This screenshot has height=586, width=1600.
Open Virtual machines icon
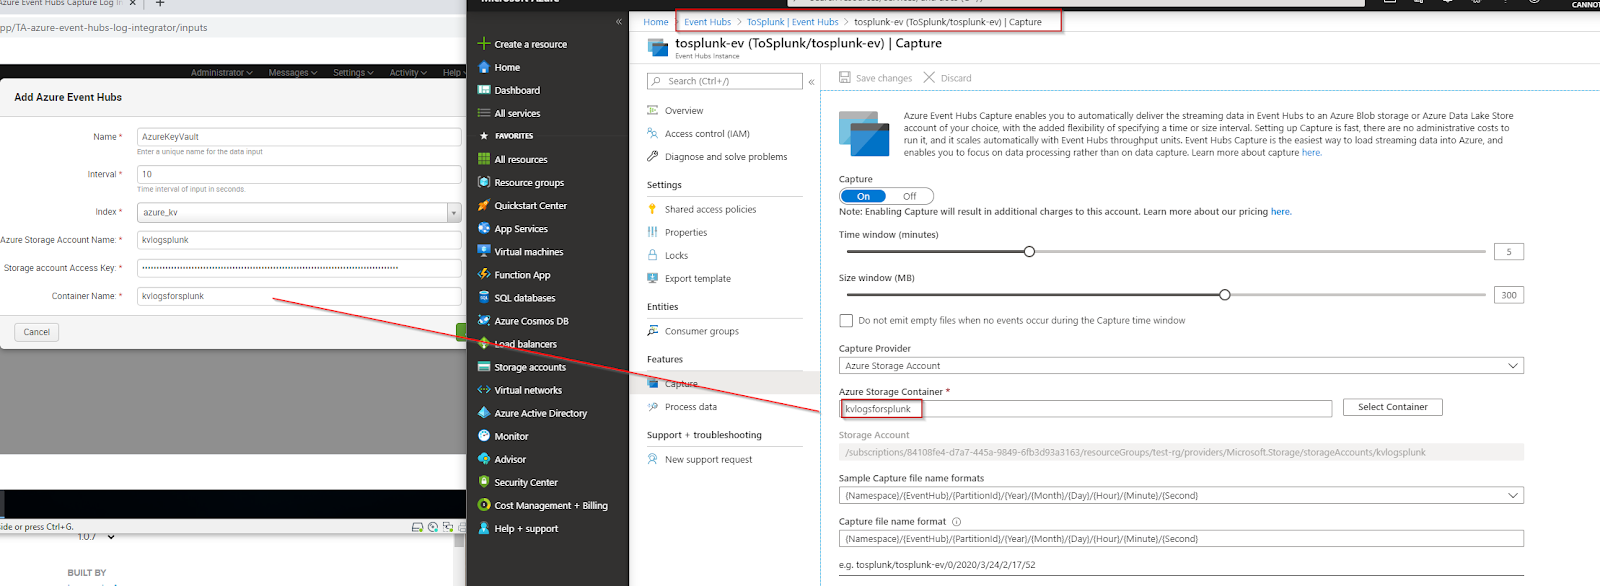(484, 251)
